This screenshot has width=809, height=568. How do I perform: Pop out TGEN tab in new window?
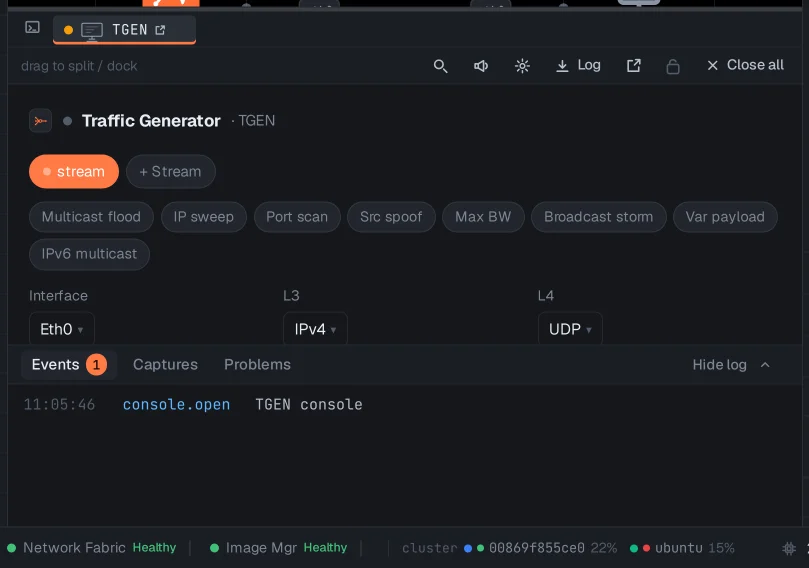pos(160,30)
